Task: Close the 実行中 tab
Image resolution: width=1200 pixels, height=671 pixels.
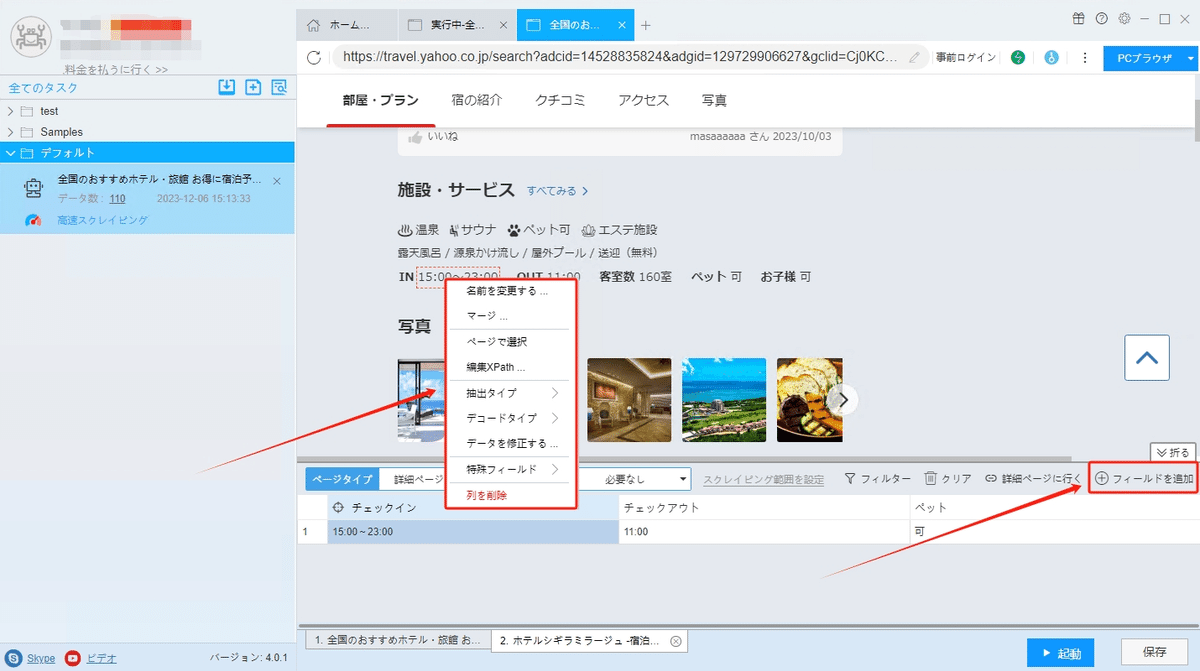Action: point(502,25)
